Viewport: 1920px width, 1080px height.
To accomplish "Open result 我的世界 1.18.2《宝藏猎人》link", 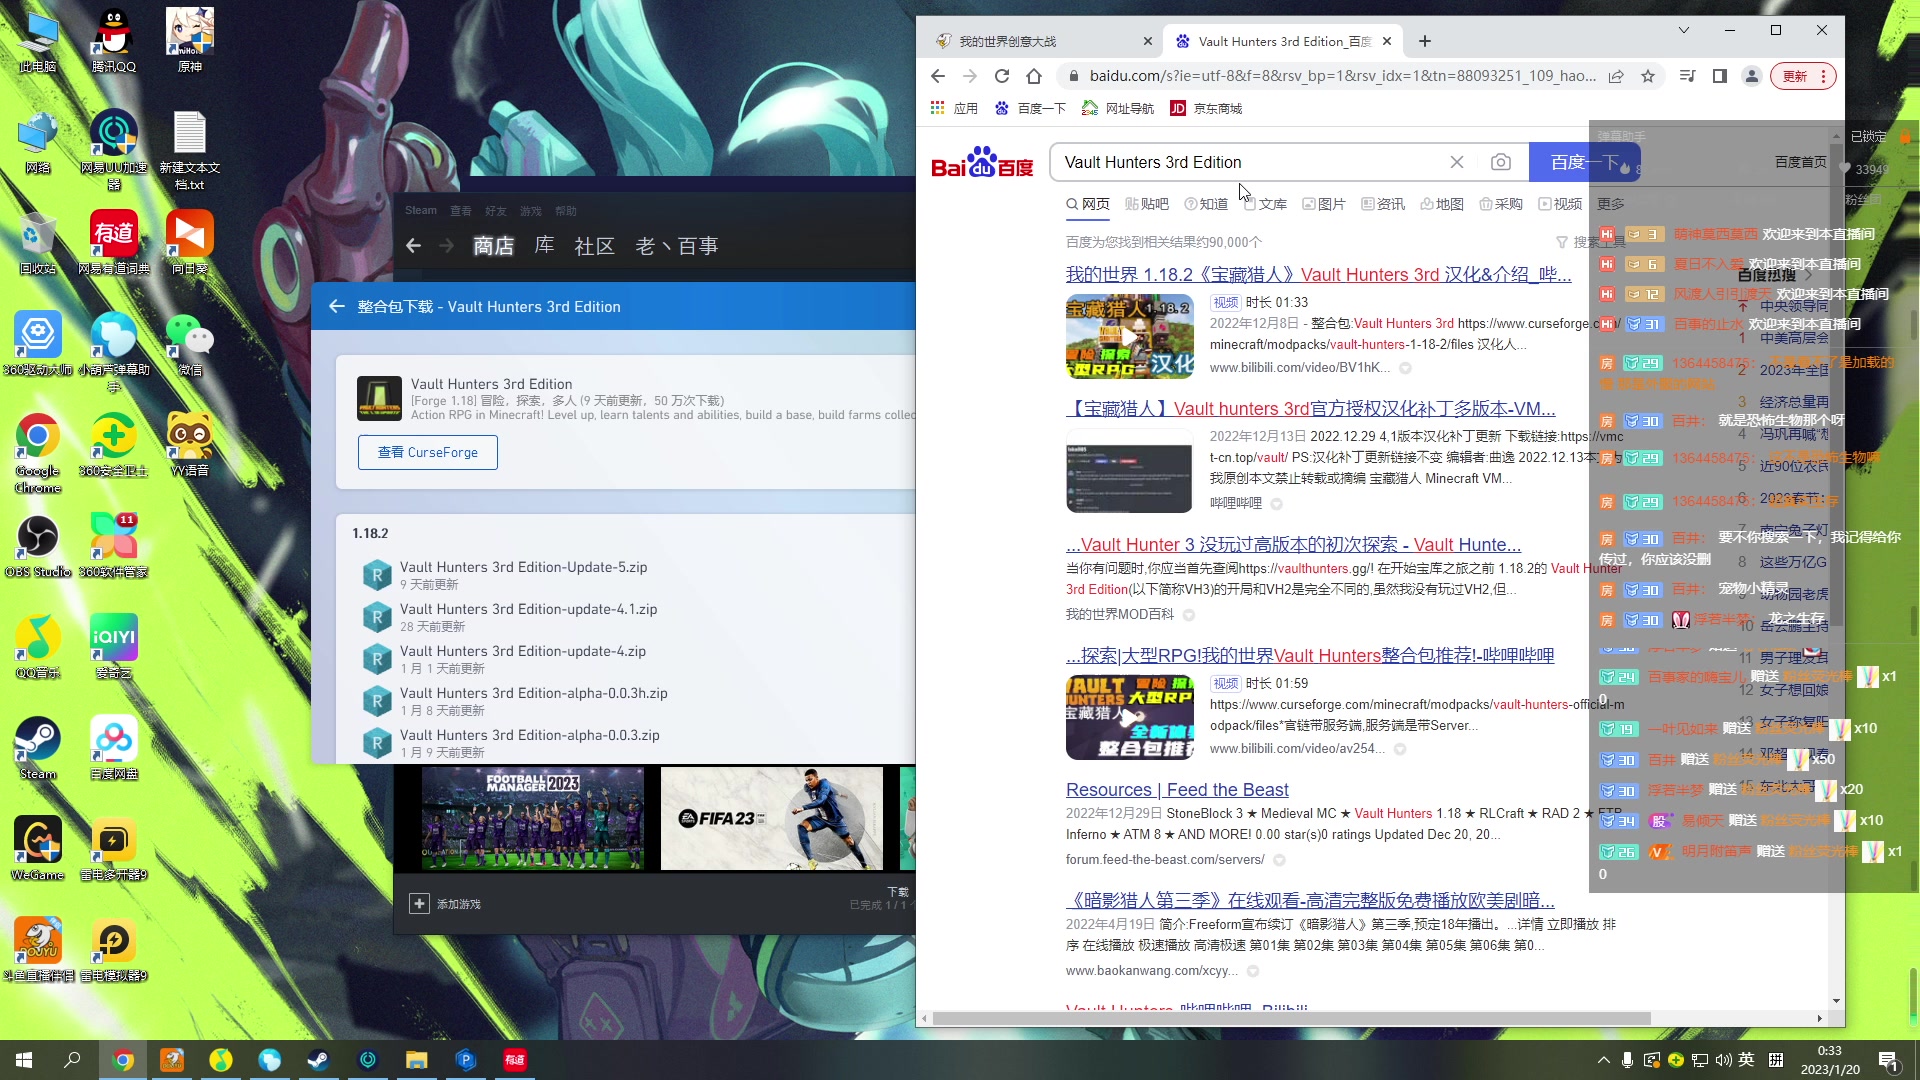I will [x=1318, y=274].
